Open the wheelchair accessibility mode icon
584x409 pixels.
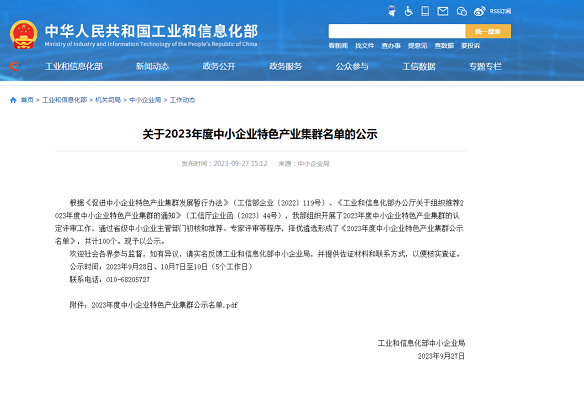pos(409,11)
